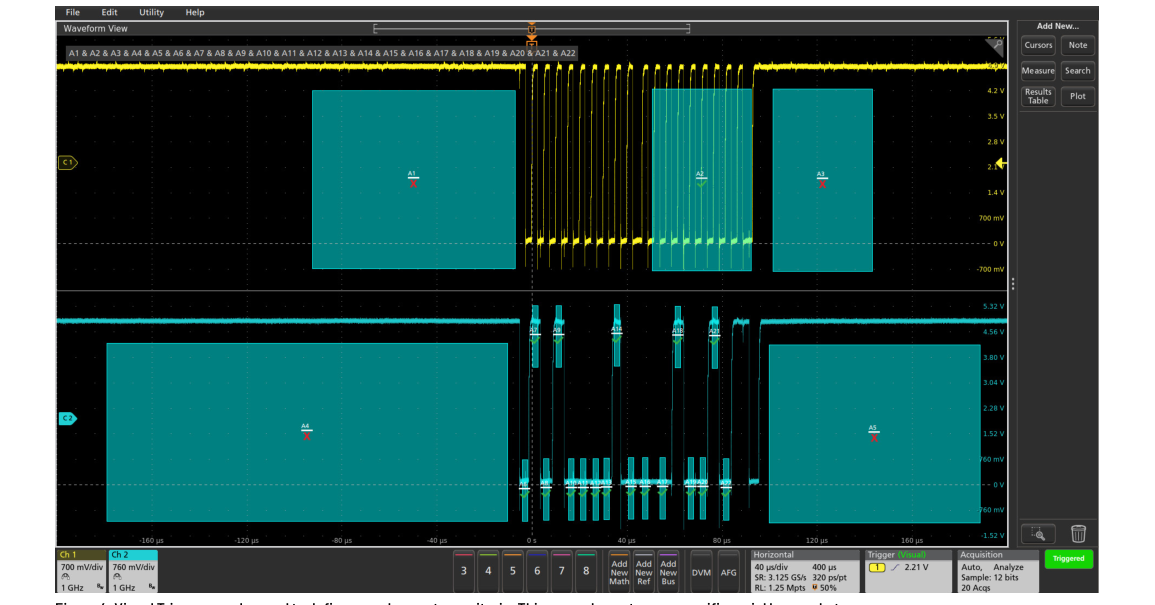The image size is (1155, 605).
Task: Add a new Note
Action: [x=1078, y=45]
